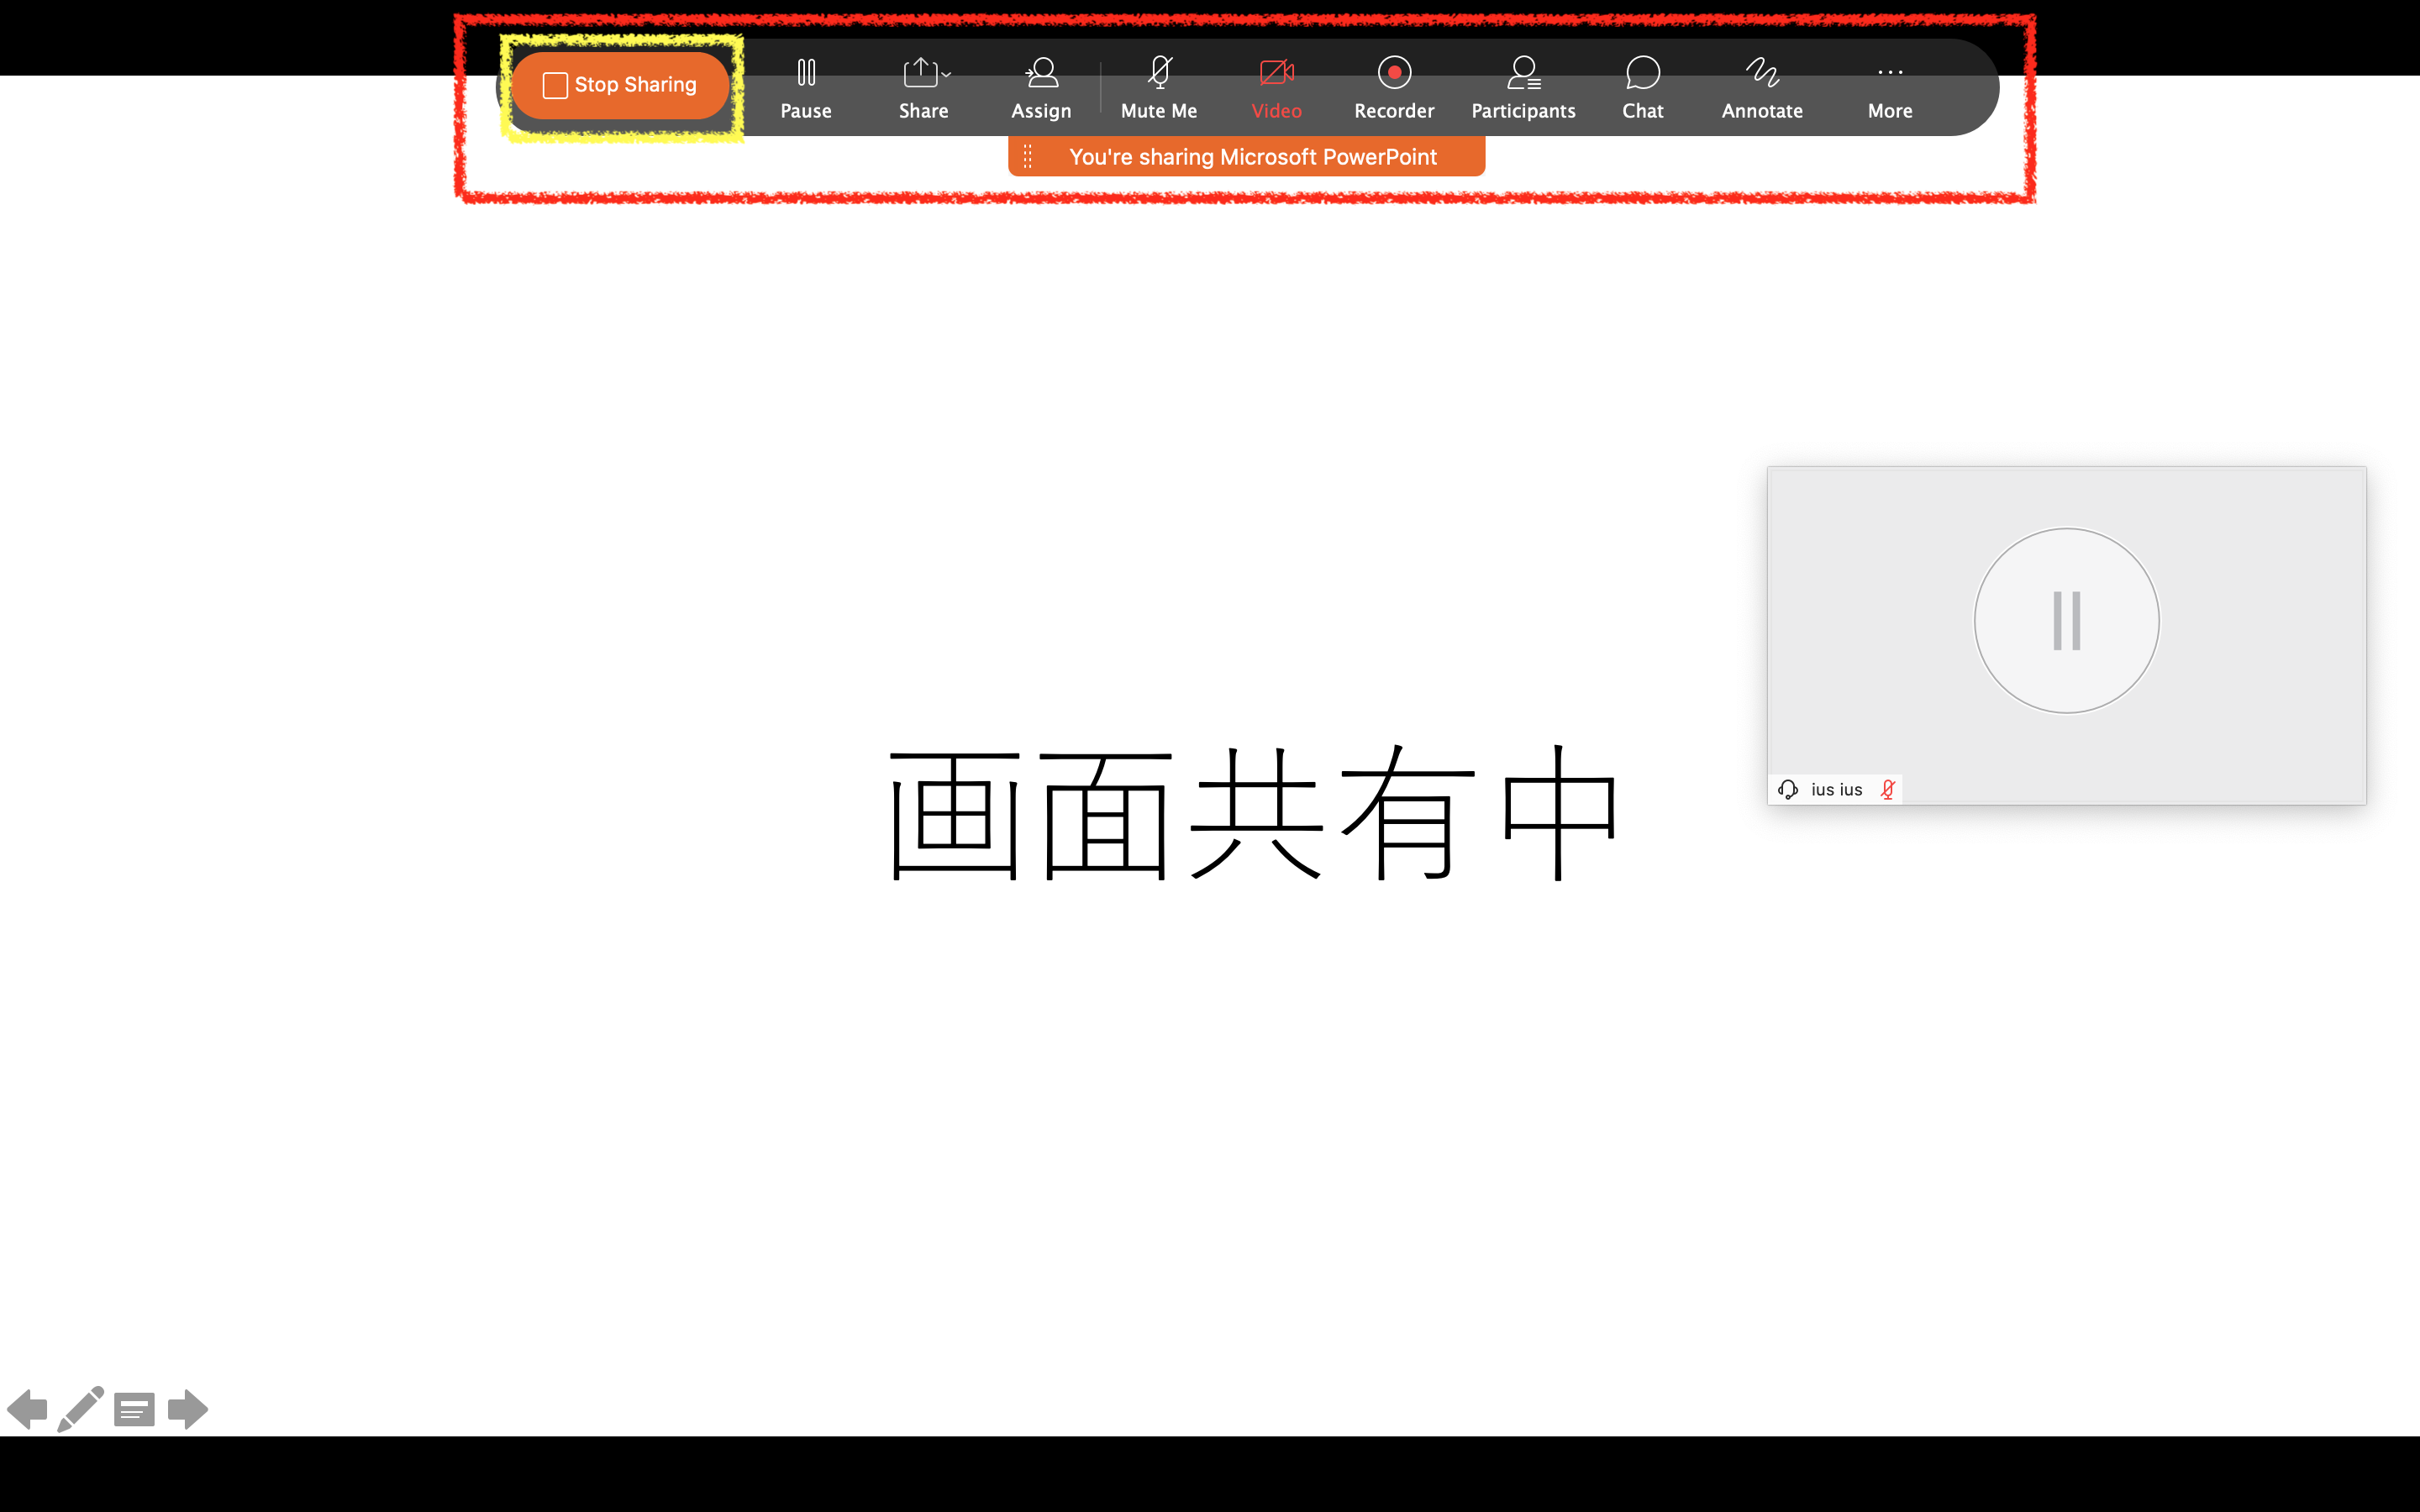The height and width of the screenshot is (1512, 2420).
Task: Click the slide text 画面共有中
Action: click(1254, 812)
